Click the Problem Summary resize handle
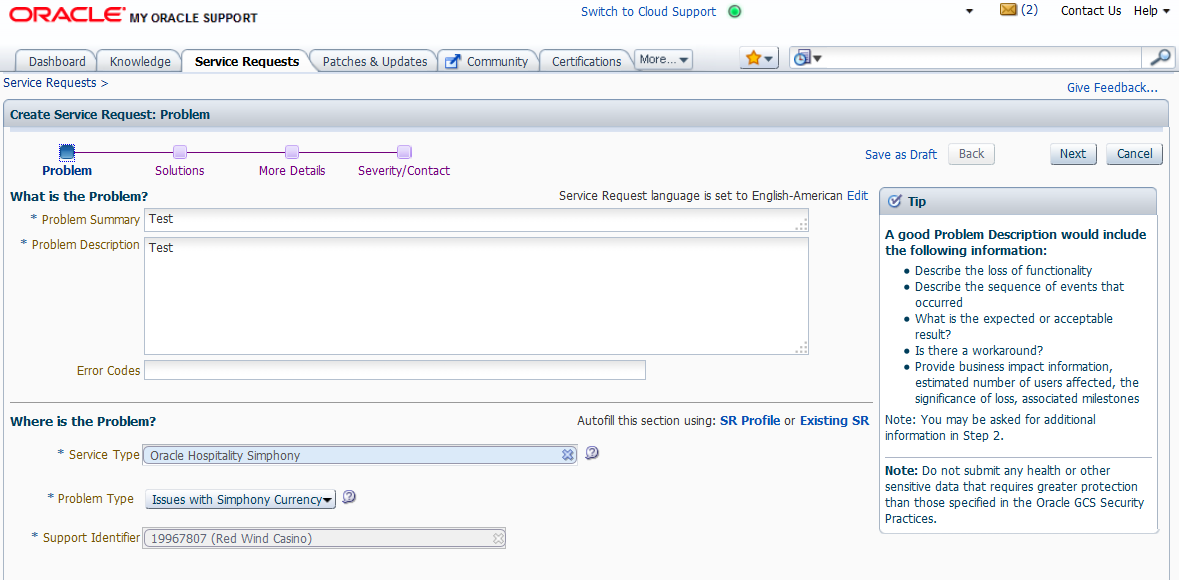The image size is (1179, 580). coord(802,224)
